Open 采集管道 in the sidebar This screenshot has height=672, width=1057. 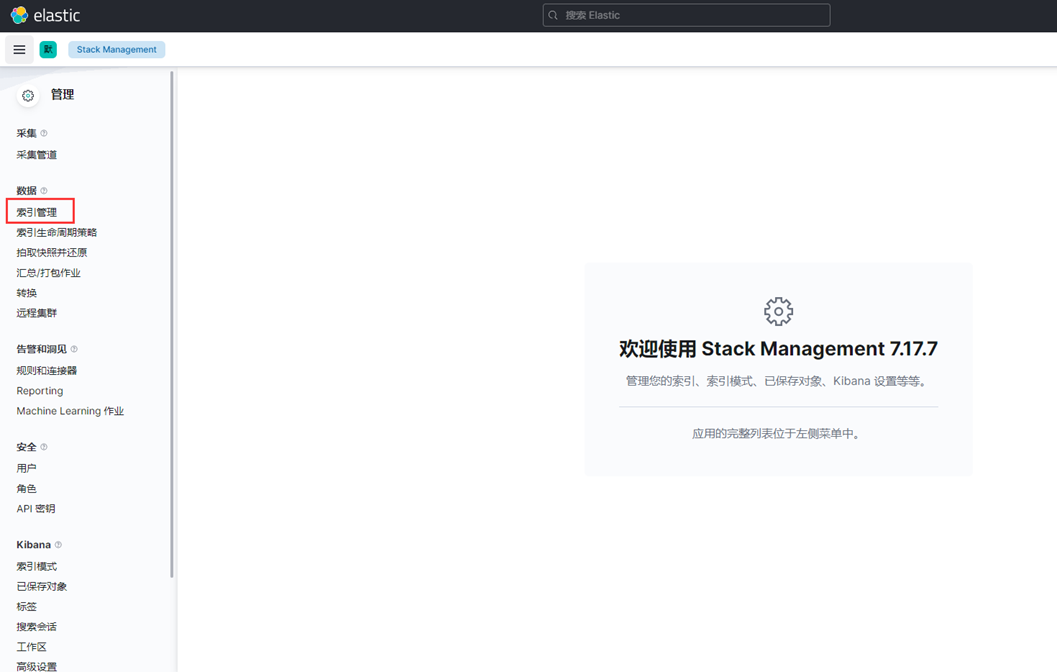click(36, 155)
